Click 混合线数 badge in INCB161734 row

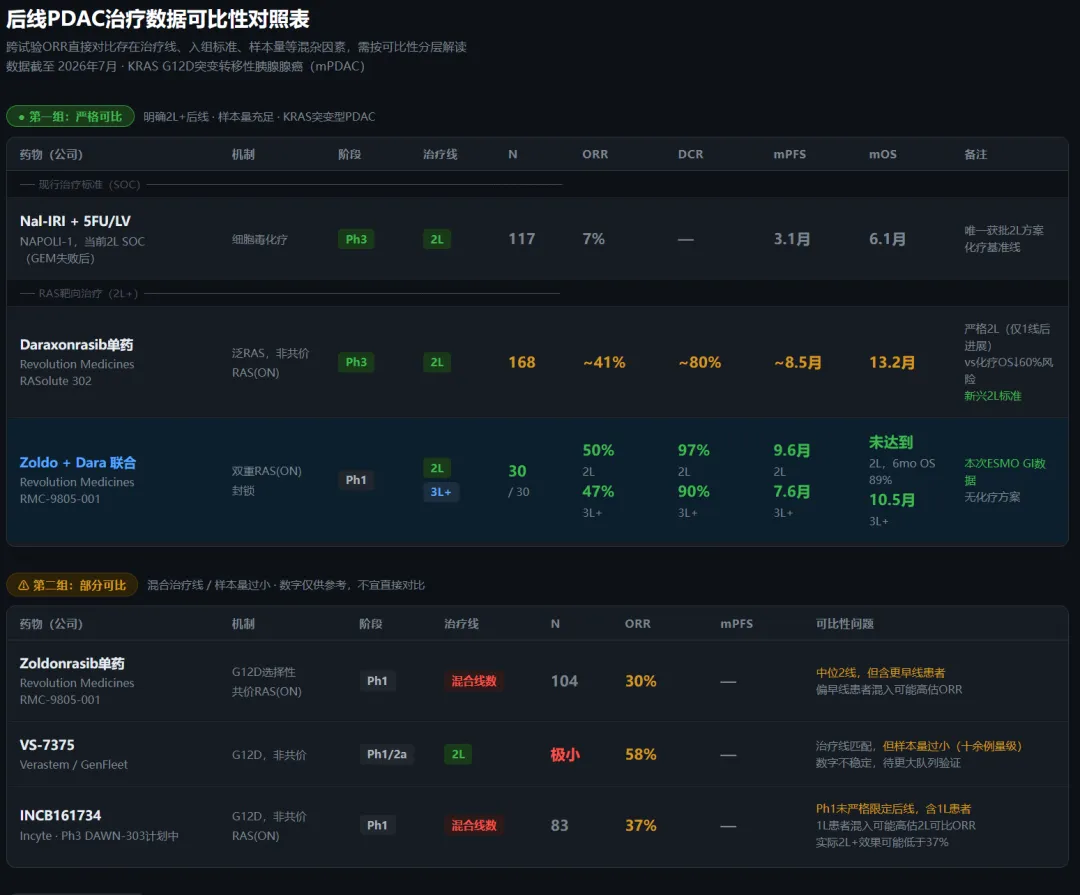(x=474, y=825)
